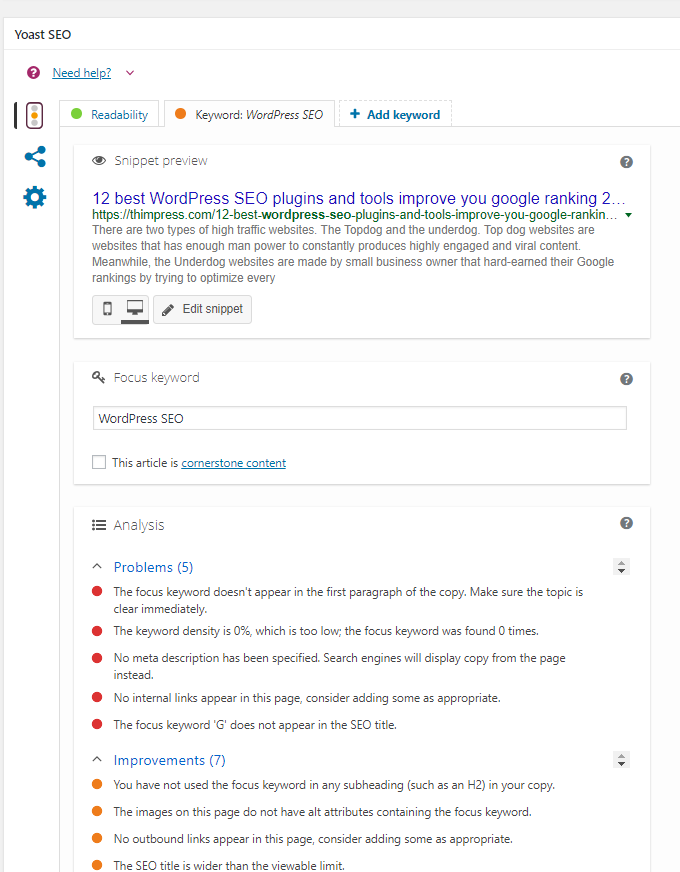This screenshot has height=872, width=680.
Task: Click the purple question mark help icon
Action: (x=33, y=73)
